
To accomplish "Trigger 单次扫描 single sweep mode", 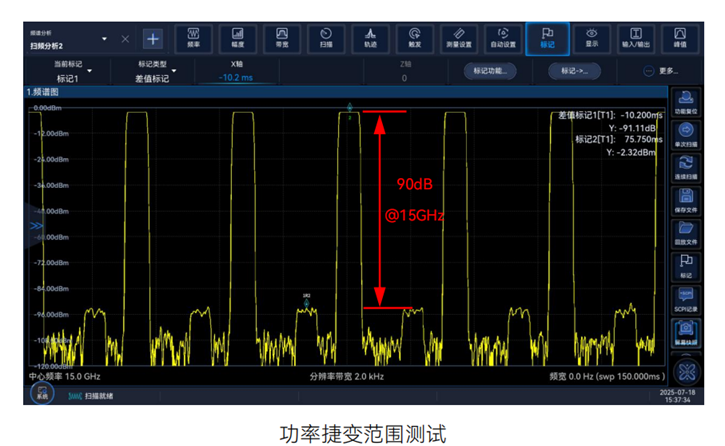I will (x=686, y=135).
